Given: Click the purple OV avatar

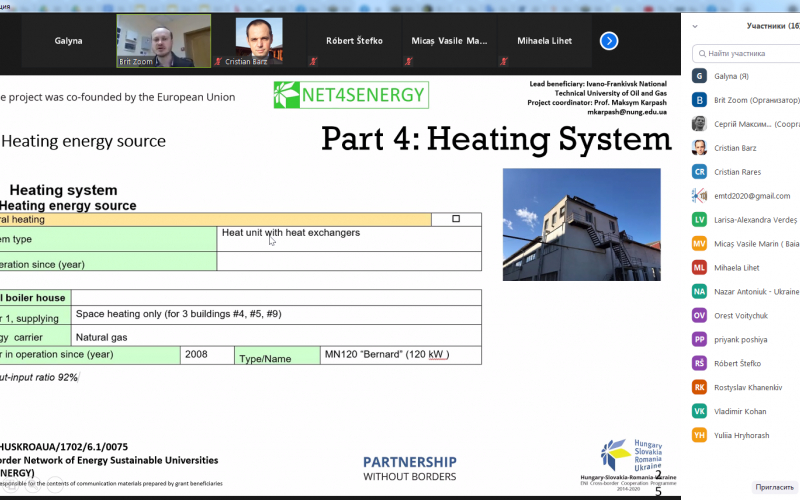Looking at the screenshot, I should coord(699,316).
